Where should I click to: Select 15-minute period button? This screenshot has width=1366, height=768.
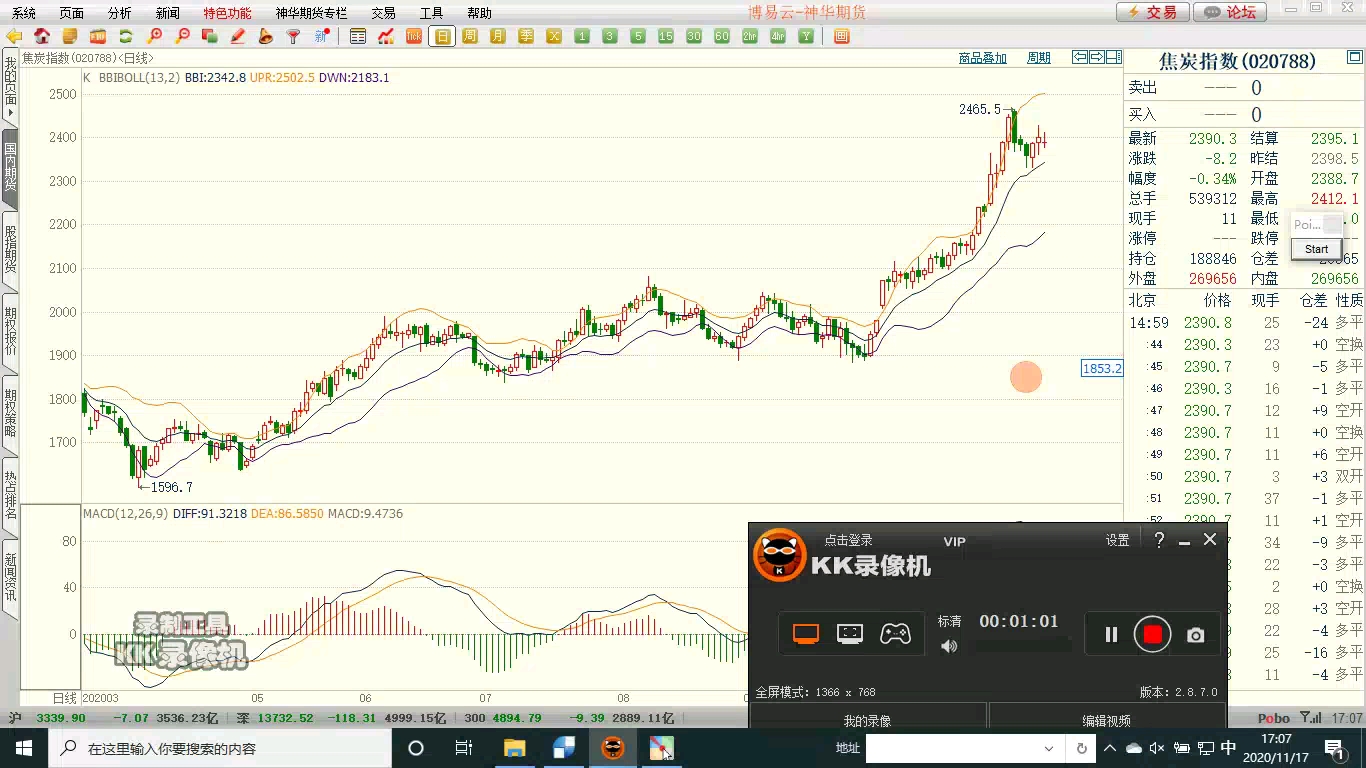pyautogui.click(x=666, y=36)
